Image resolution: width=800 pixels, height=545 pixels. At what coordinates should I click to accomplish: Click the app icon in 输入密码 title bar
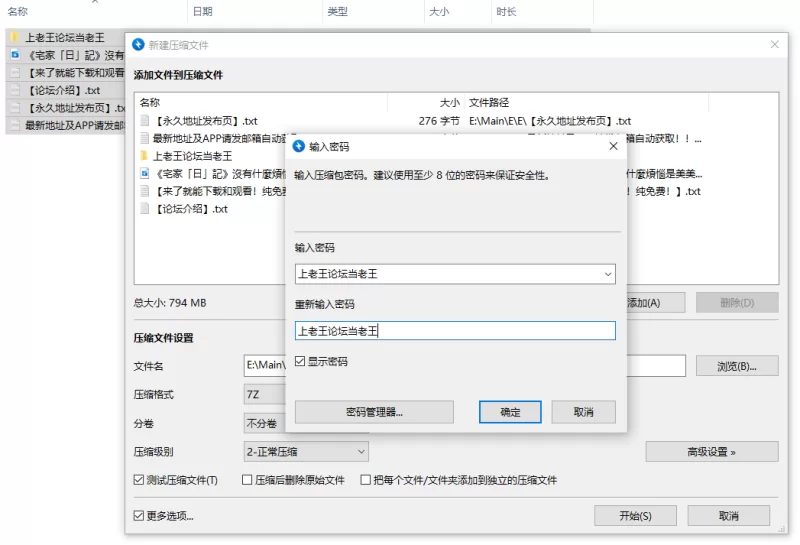coord(298,146)
